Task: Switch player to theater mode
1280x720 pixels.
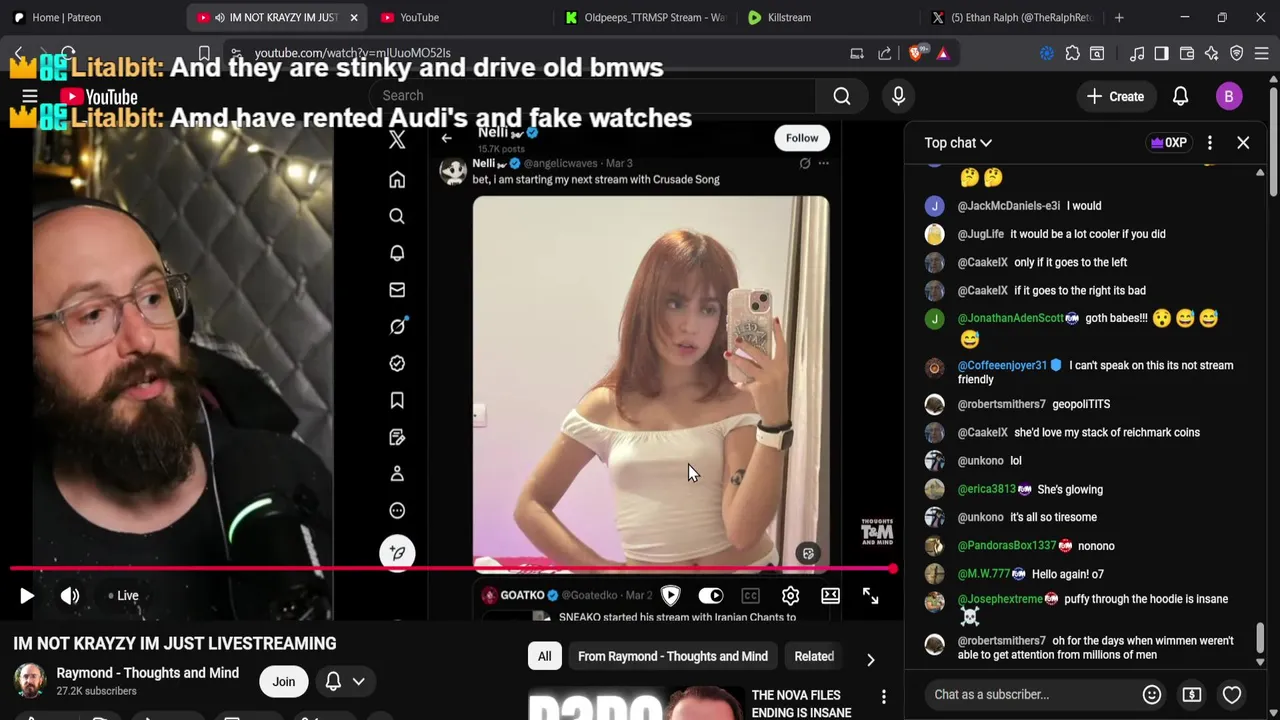Action: click(830, 596)
